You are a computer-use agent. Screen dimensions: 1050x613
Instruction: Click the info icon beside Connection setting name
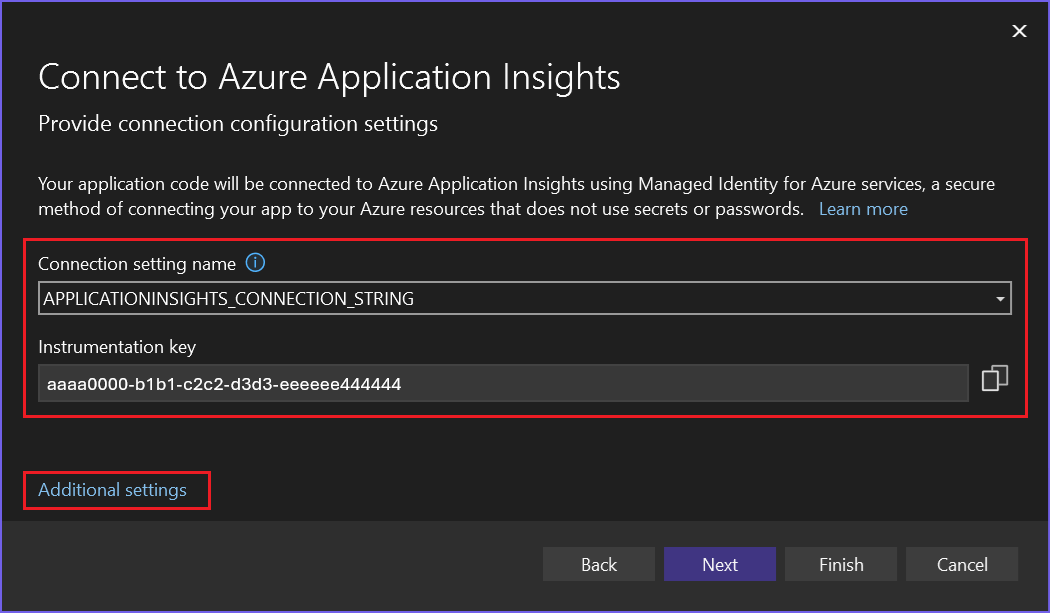[255, 262]
